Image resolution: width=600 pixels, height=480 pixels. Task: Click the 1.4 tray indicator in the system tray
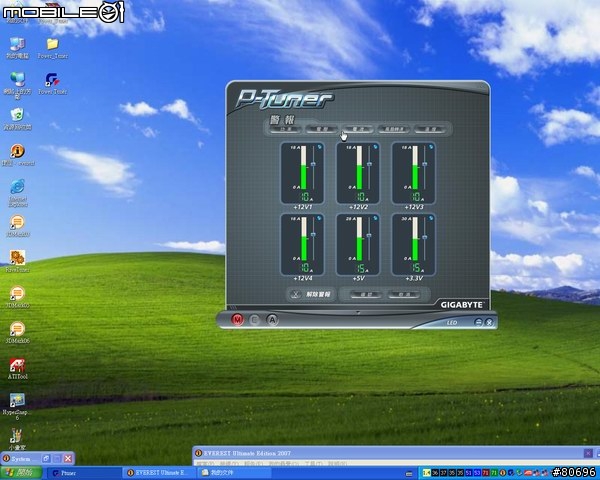[x=426, y=473]
